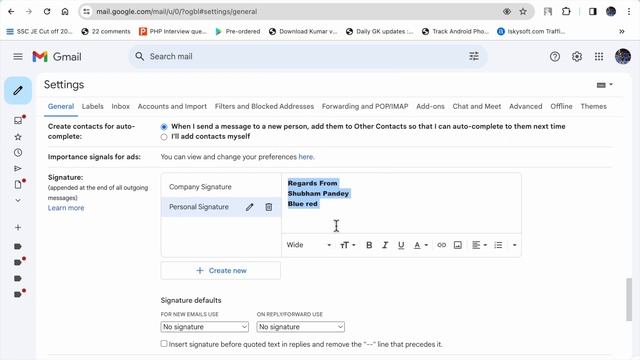
Task: Open PHP Interview que... bookmark
Action: tap(173, 31)
